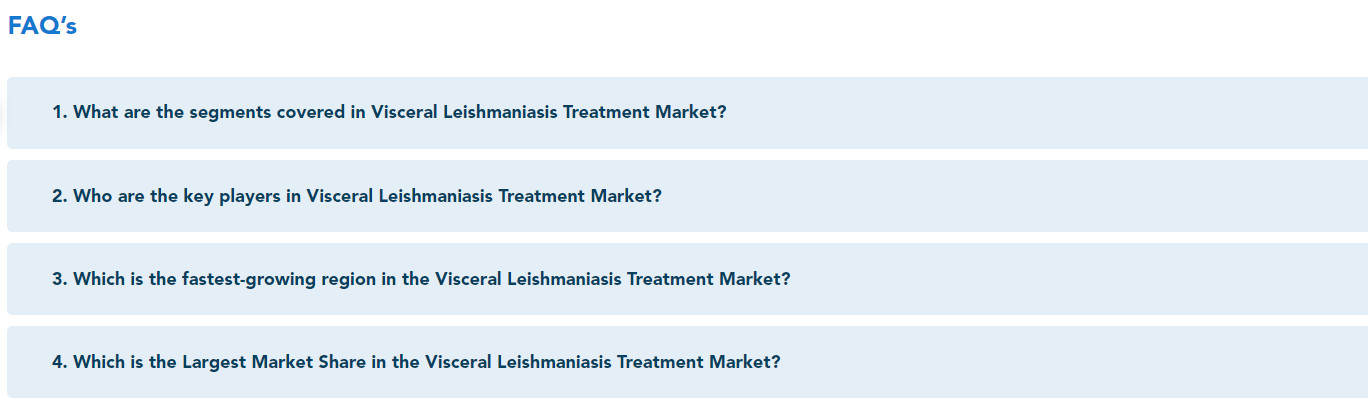Toggle the first FAQ accordion panel

(x=687, y=113)
